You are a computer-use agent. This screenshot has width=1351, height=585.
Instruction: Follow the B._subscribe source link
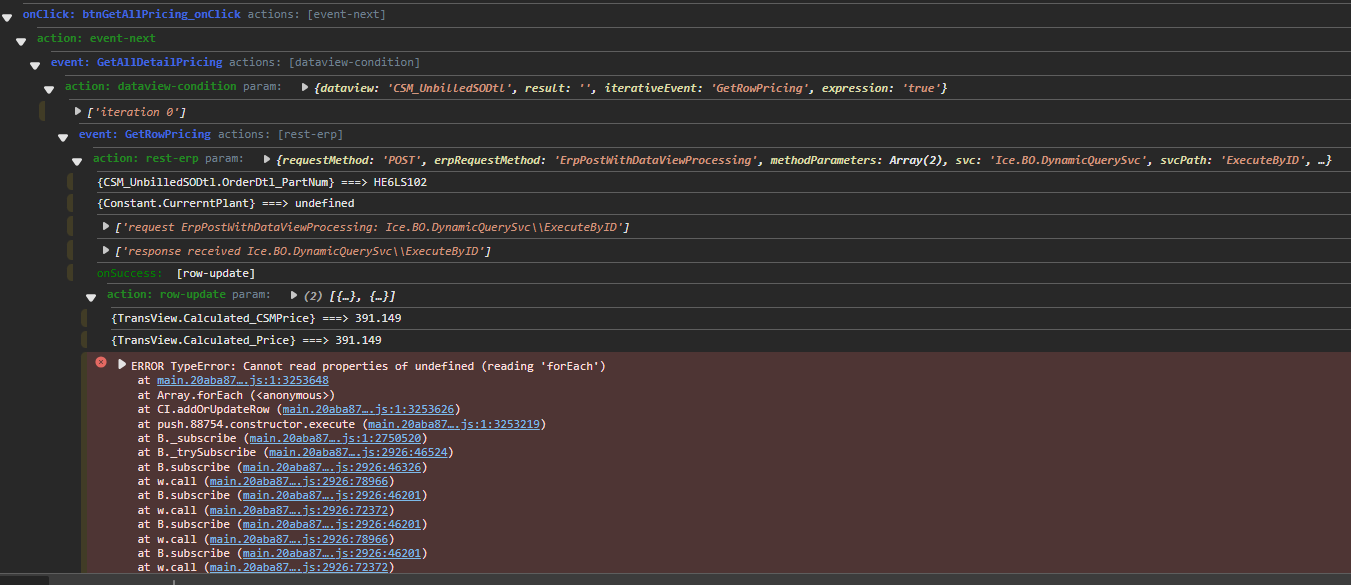pyautogui.click(x=336, y=438)
